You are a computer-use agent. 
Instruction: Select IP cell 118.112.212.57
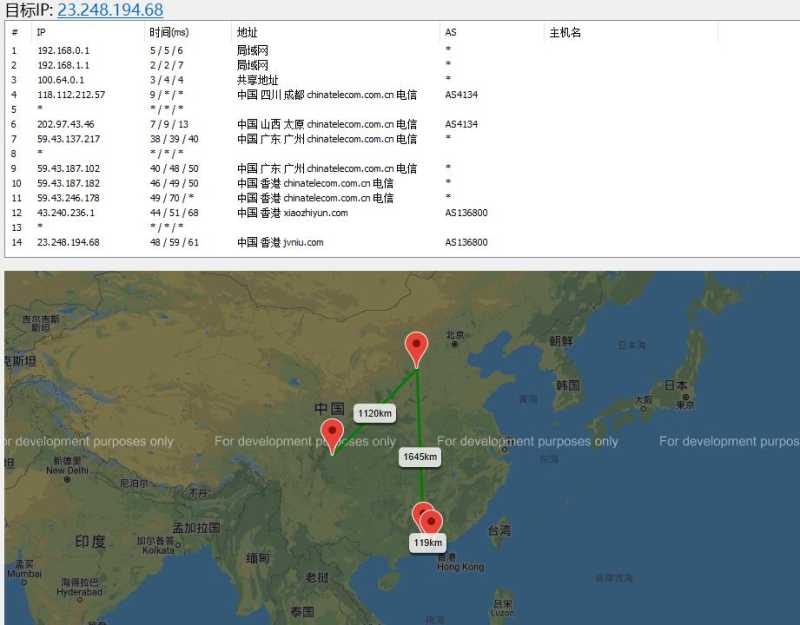click(71, 95)
